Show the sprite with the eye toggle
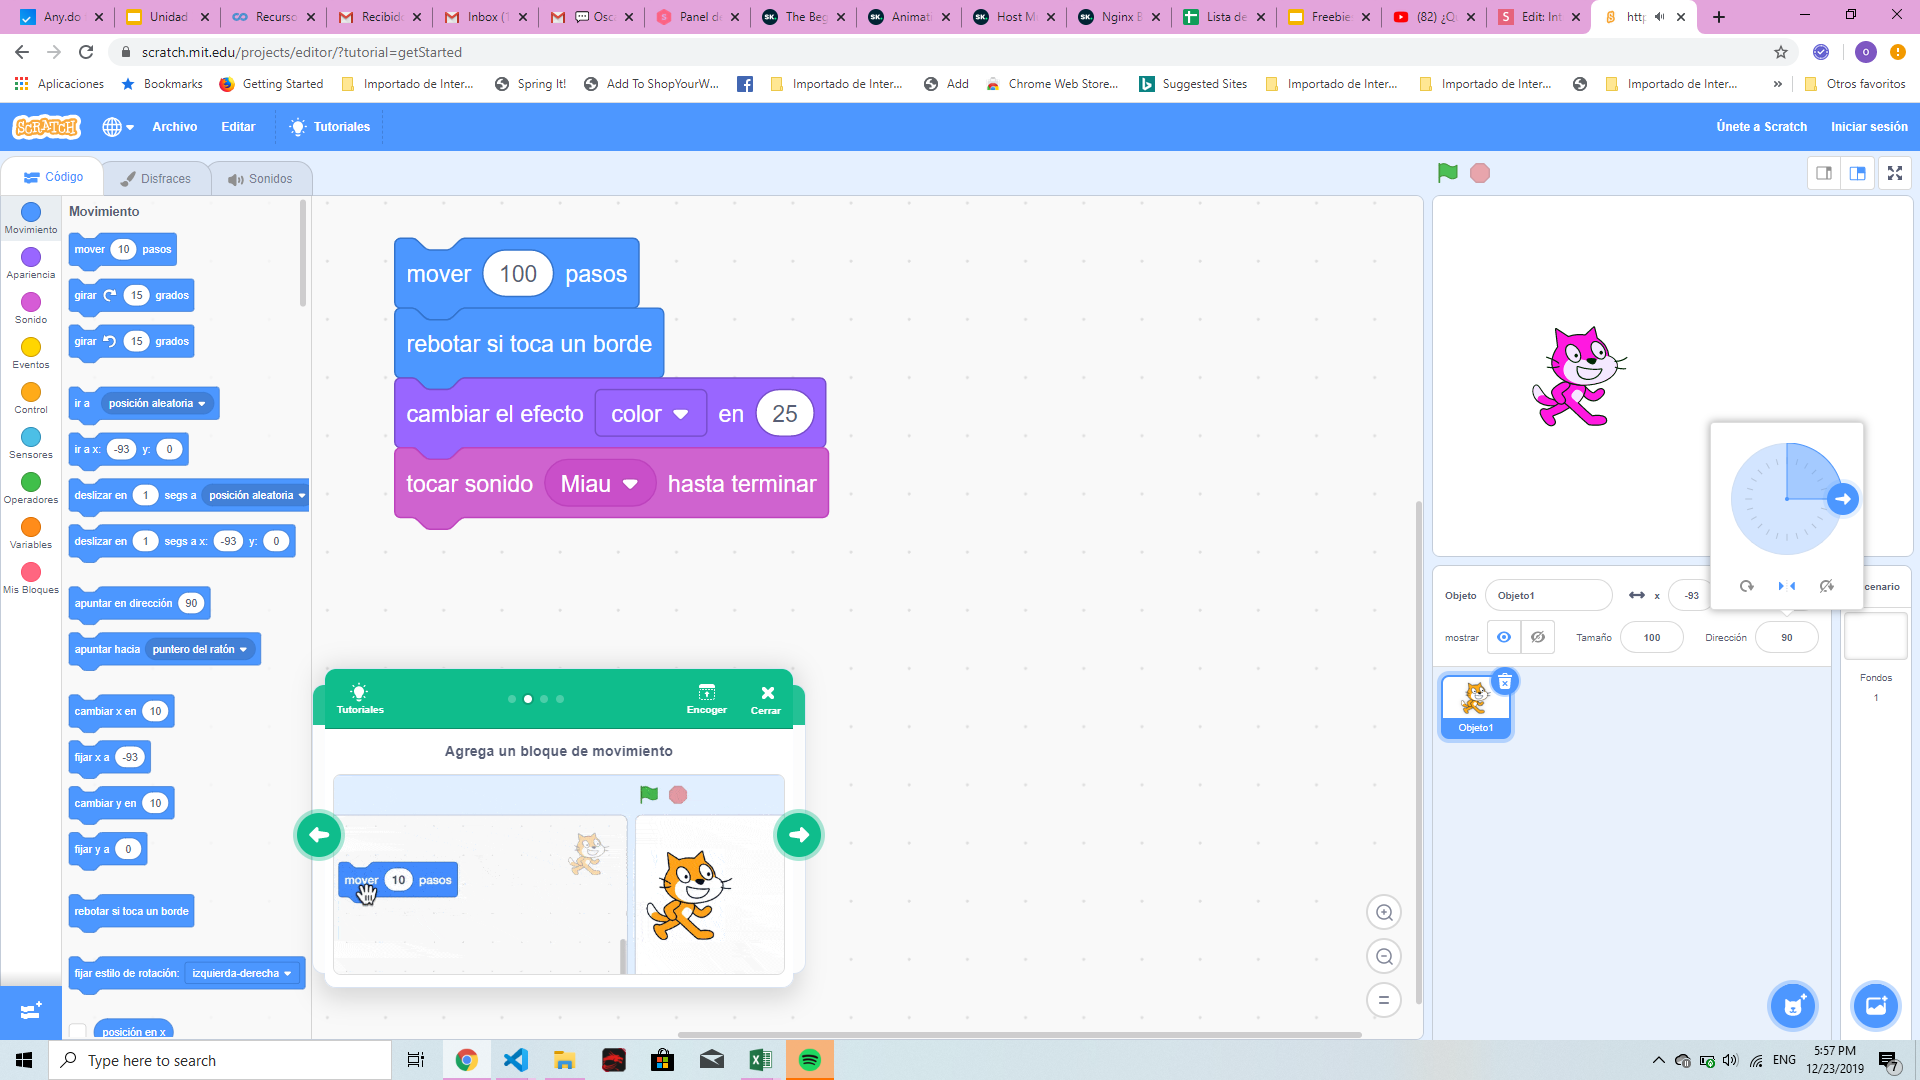 (x=1503, y=637)
